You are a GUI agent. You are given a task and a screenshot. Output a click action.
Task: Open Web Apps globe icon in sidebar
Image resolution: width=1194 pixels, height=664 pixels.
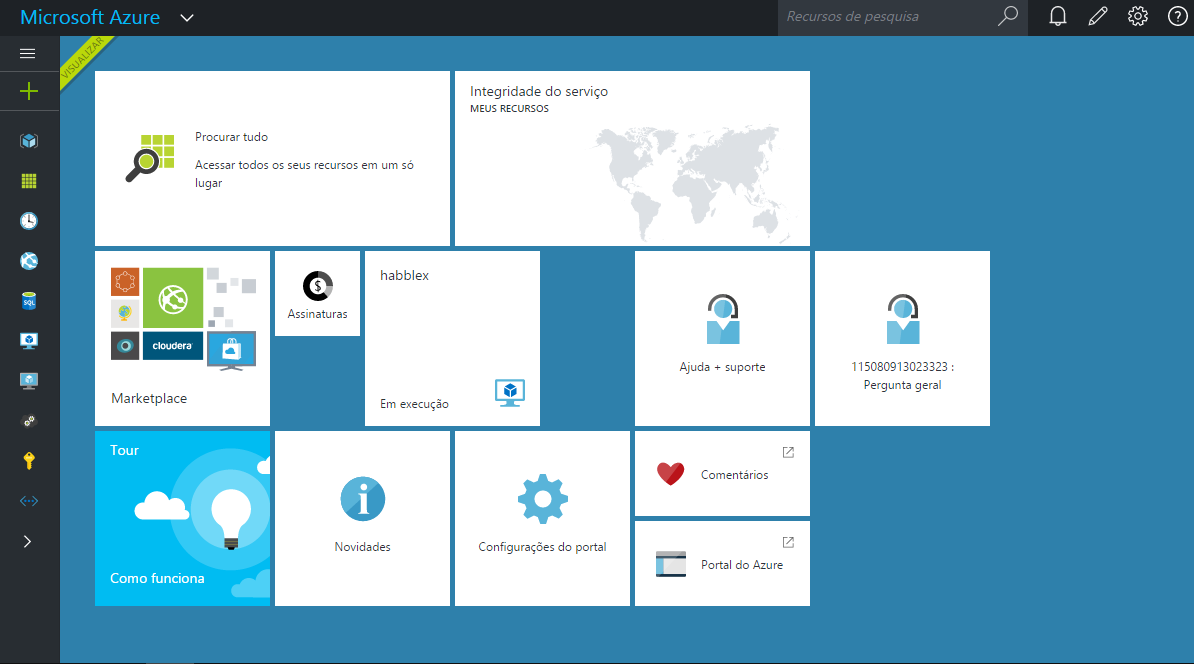click(29, 261)
